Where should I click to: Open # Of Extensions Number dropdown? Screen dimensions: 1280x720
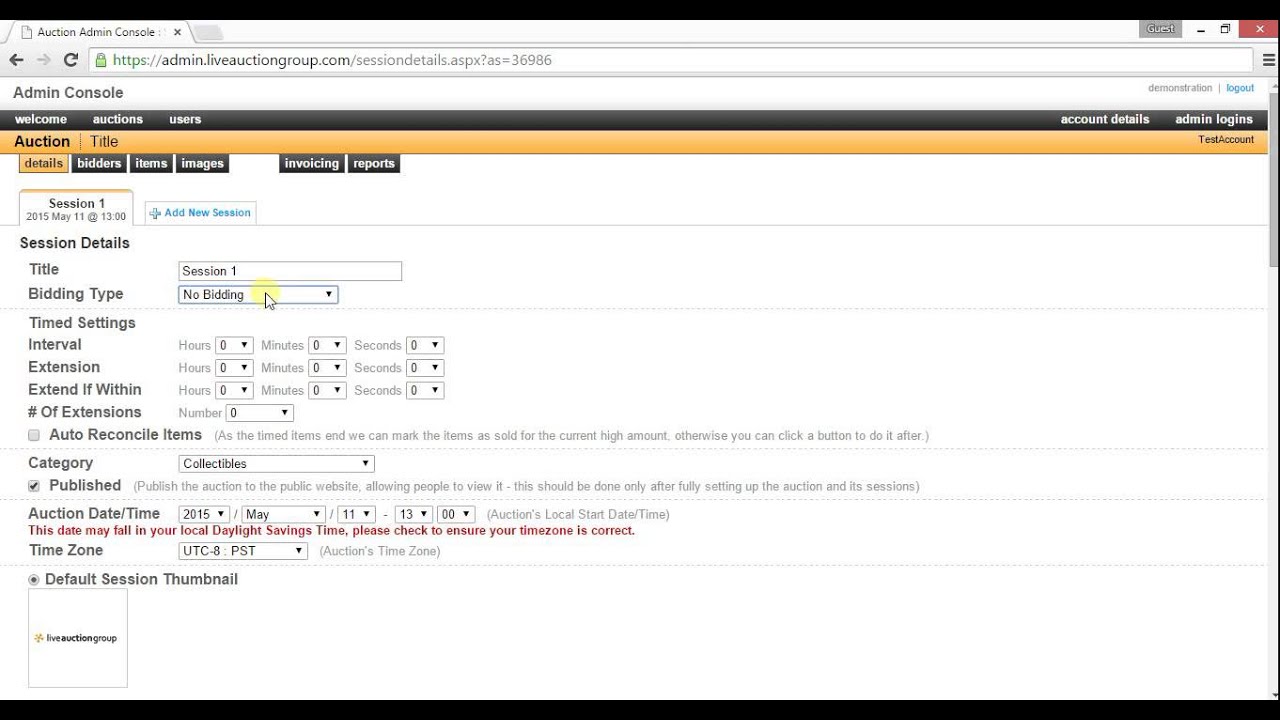pyautogui.click(x=260, y=413)
